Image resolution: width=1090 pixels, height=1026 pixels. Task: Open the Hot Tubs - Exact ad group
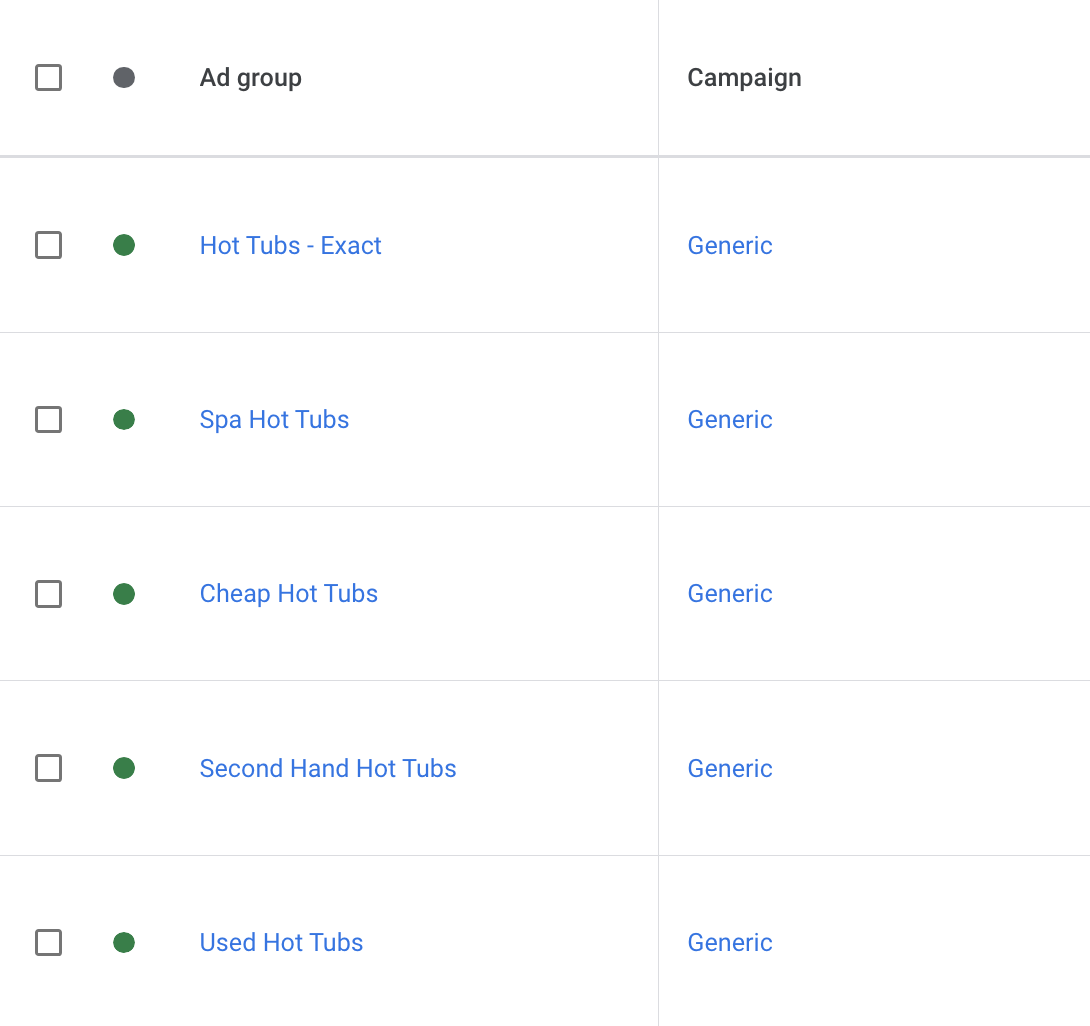pyautogui.click(x=290, y=245)
